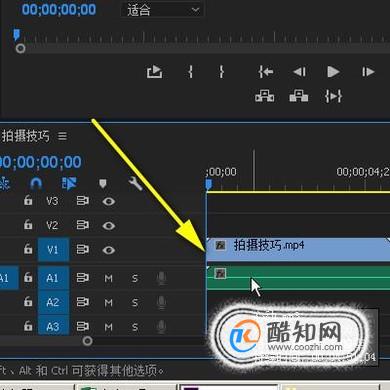This screenshot has height=390, width=390.
Task: Click timeline playhead marker
Action: 209,184
